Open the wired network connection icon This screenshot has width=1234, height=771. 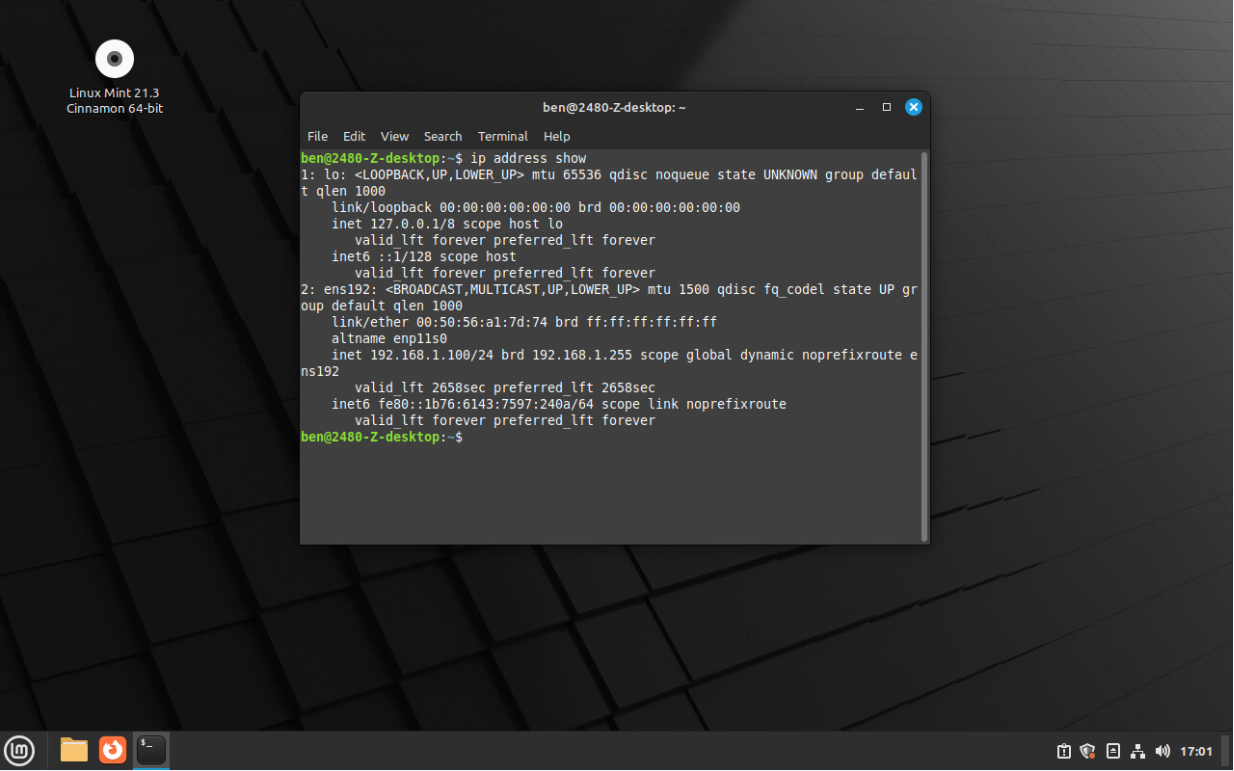tap(1138, 751)
